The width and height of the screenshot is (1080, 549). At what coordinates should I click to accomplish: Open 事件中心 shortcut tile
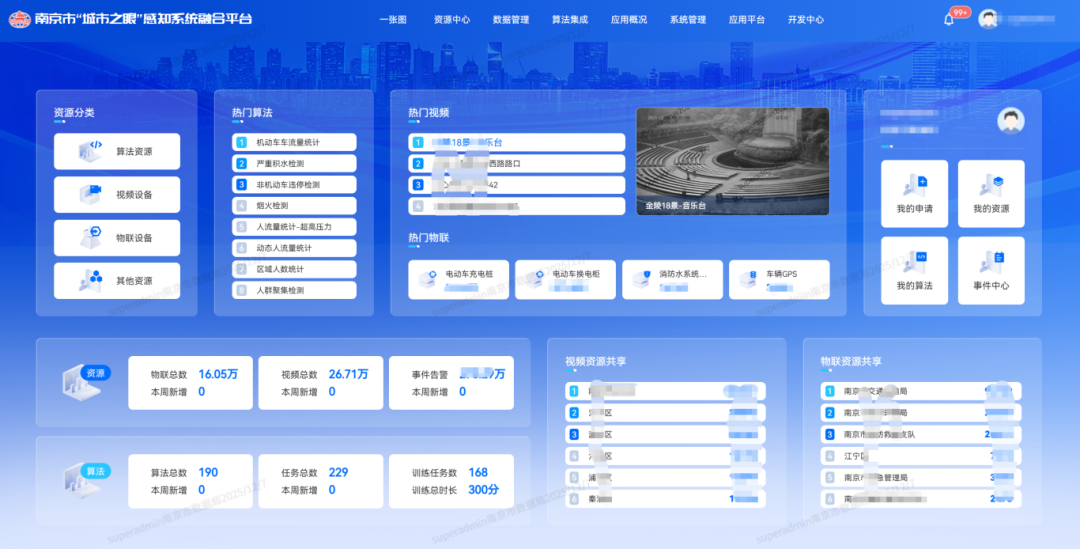pyautogui.click(x=991, y=270)
